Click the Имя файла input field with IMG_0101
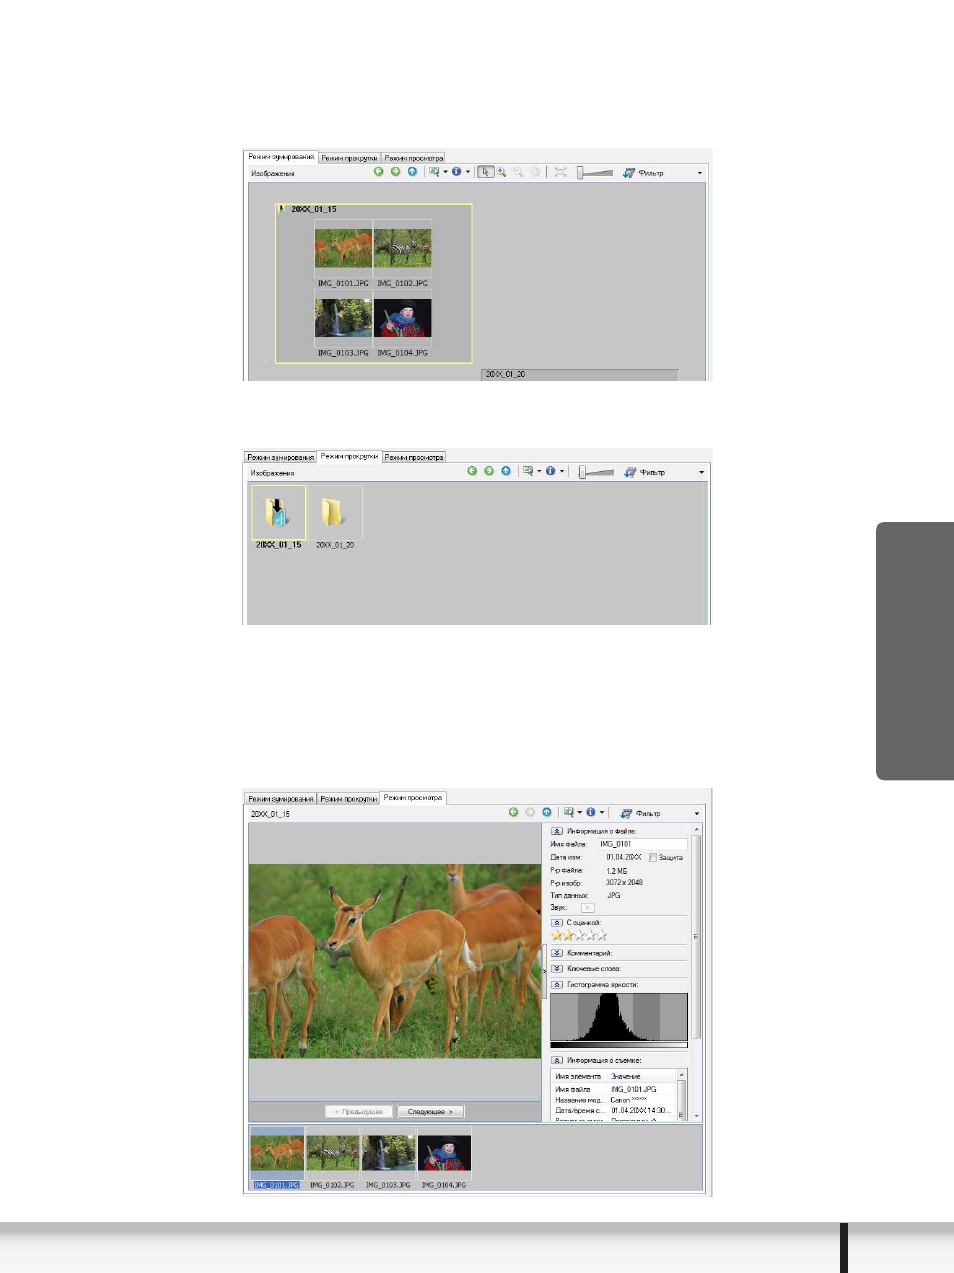The width and height of the screenshot is (954, 1273). (641, 844)
